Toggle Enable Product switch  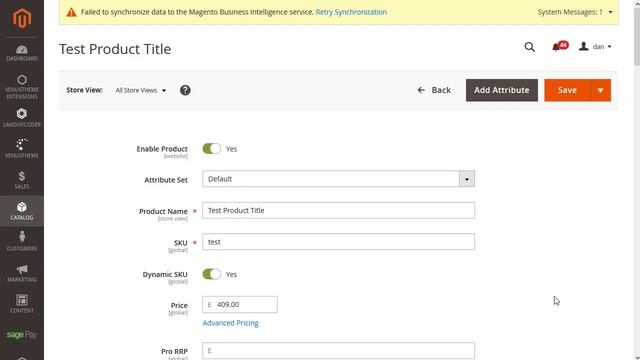211,149
